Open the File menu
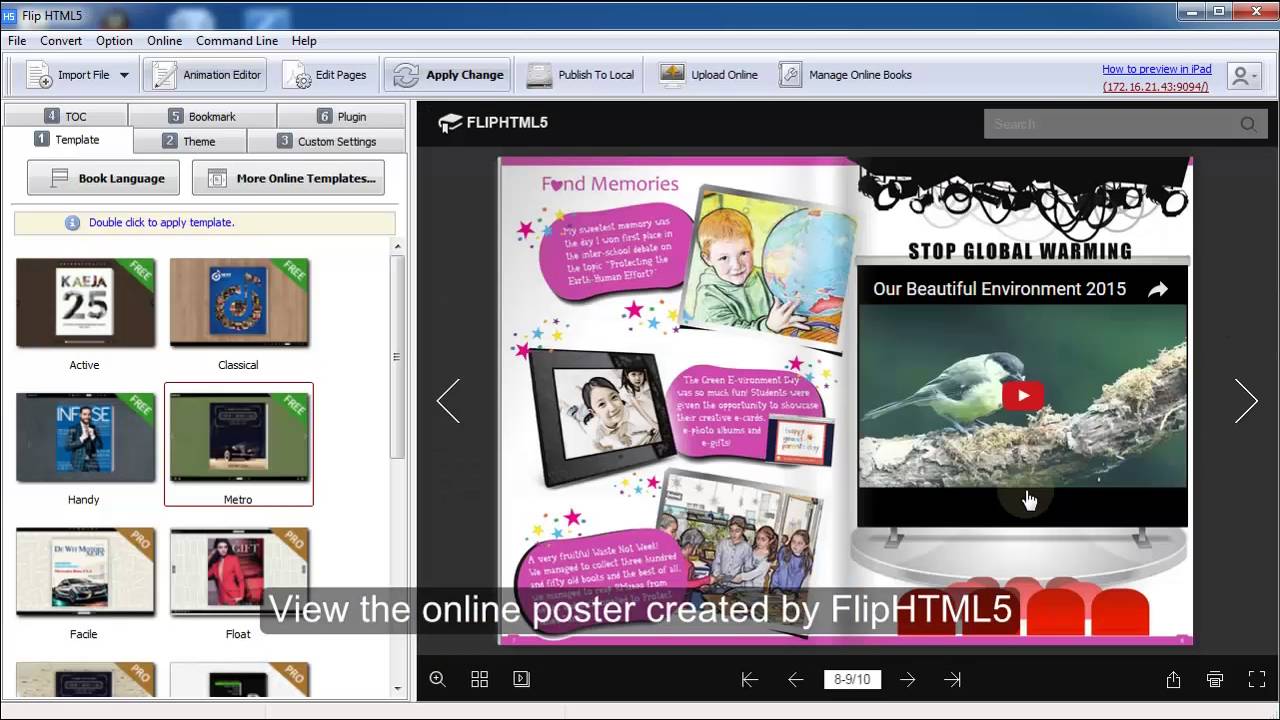This screenshot has height=720, width=1280. click(17, 41)
